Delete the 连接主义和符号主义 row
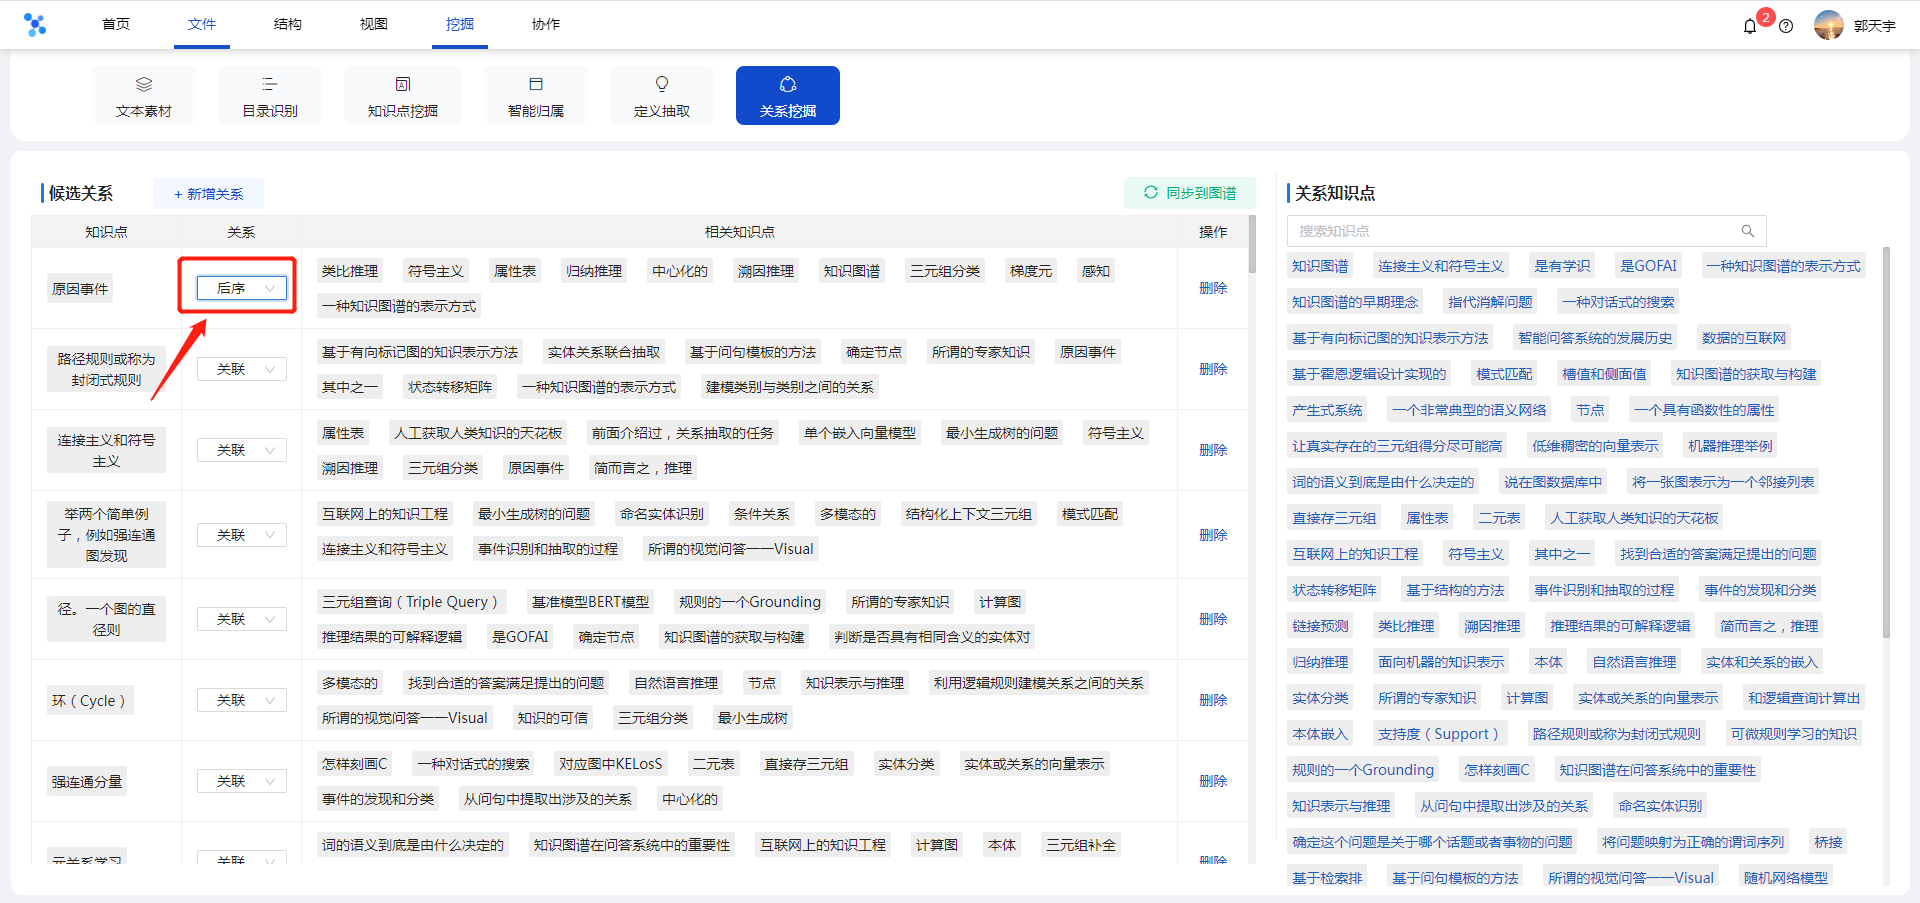The width and height of the screenshot is (1920, 903). (x=1213, y=450)
